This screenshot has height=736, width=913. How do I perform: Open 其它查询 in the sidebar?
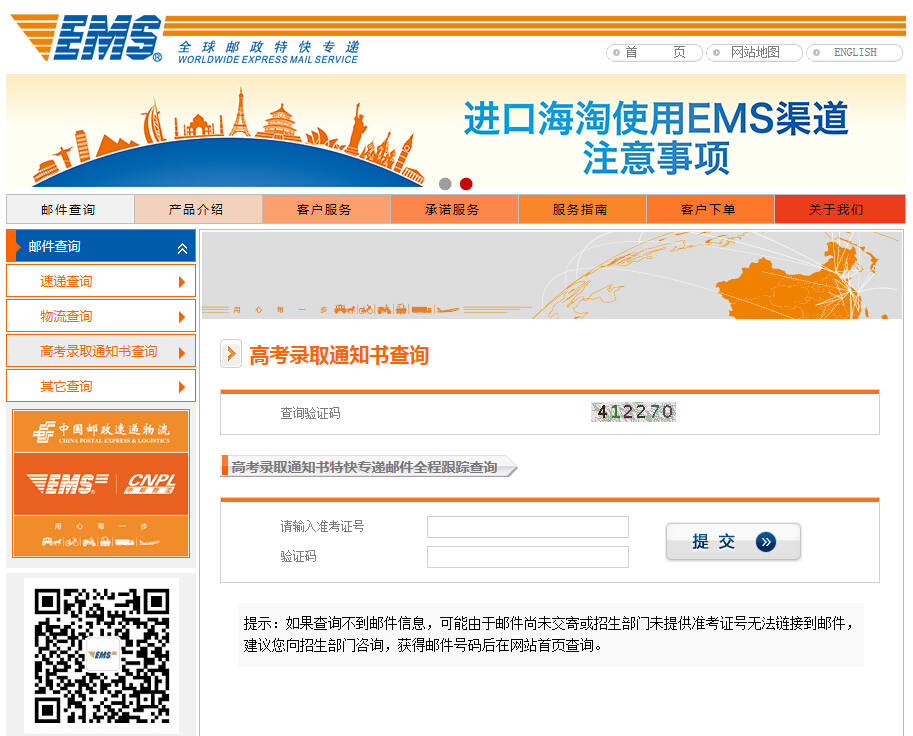point(101,386)
